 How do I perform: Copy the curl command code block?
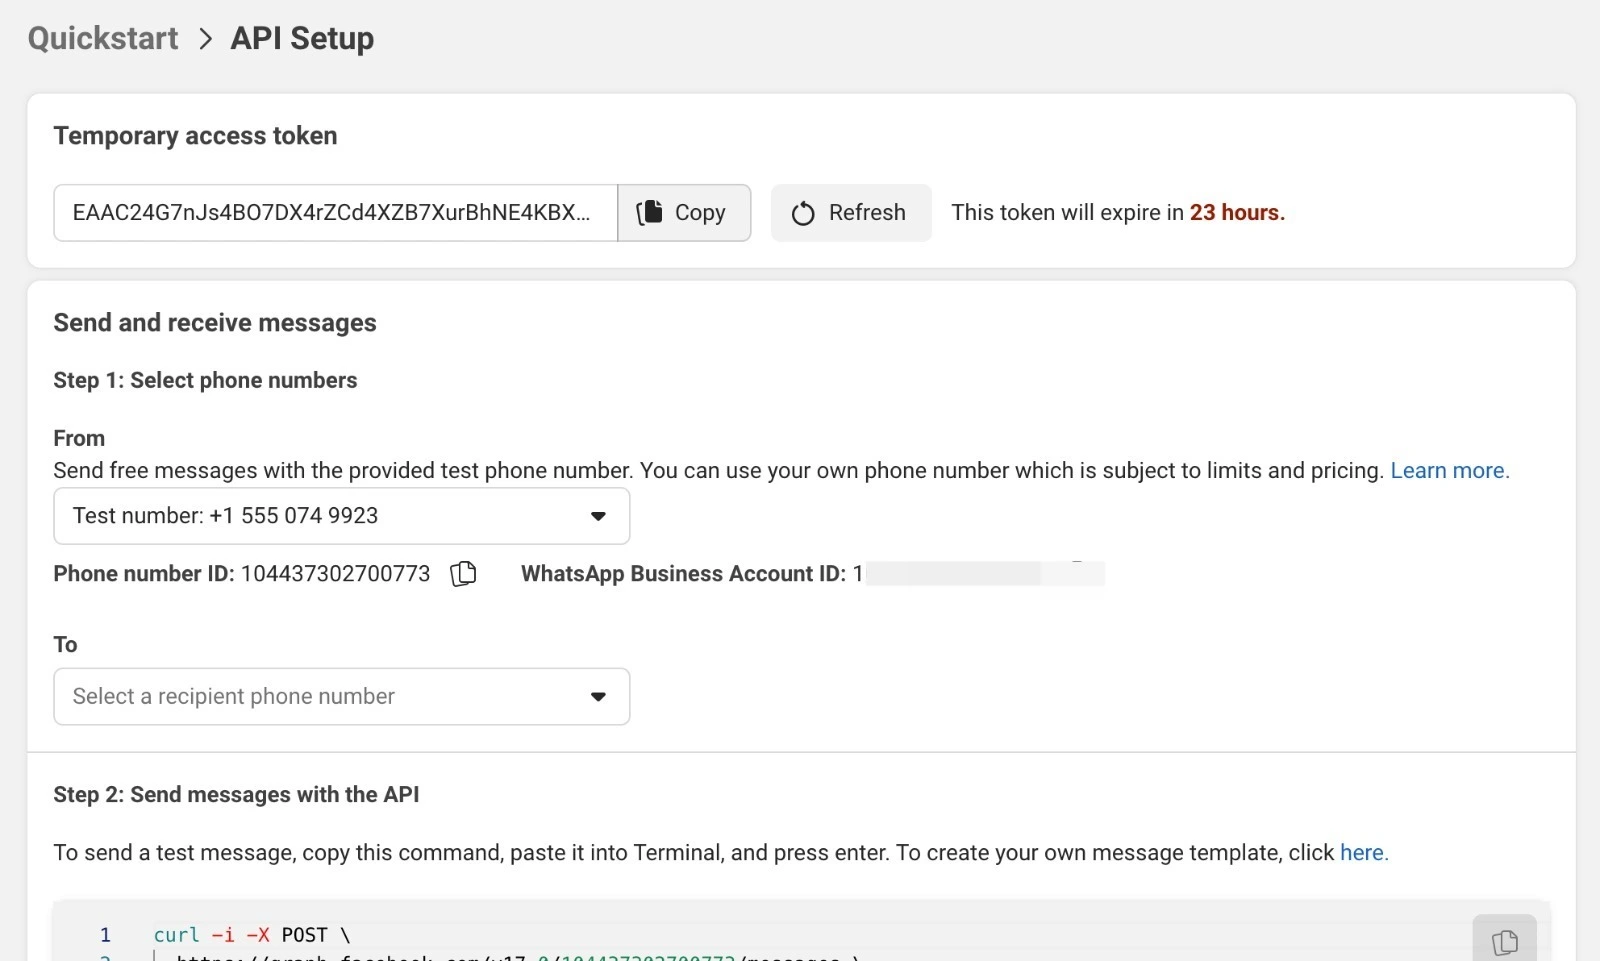tap(1504, 940)
